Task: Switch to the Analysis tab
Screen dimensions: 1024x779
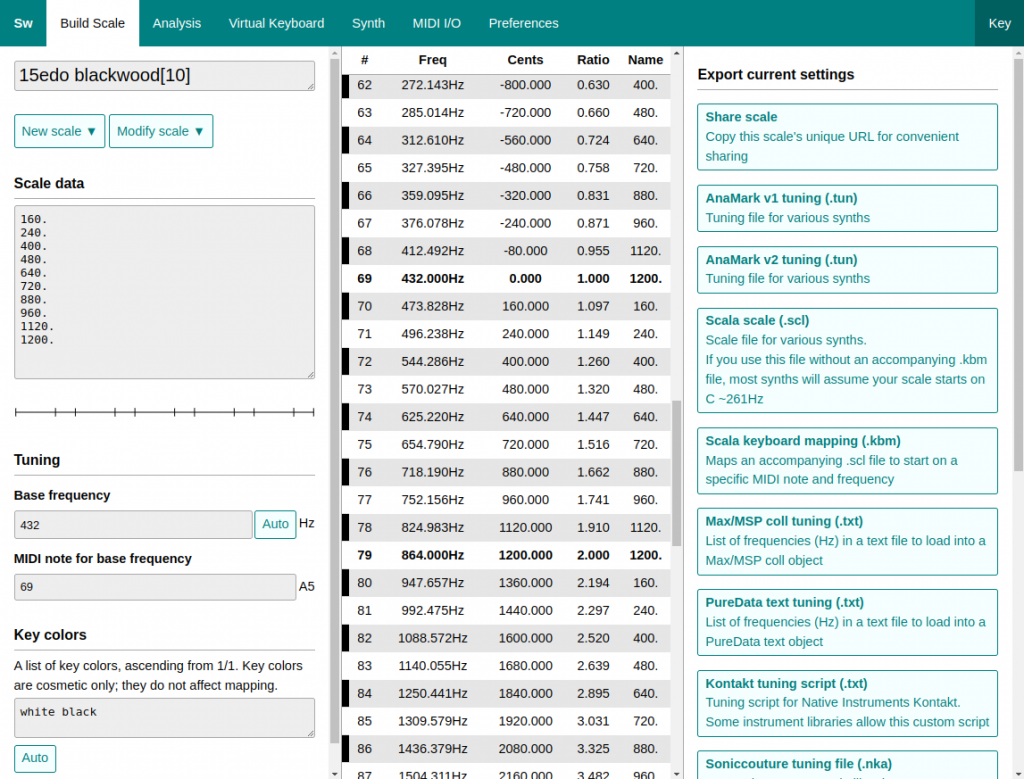Action: pos(177,23)
